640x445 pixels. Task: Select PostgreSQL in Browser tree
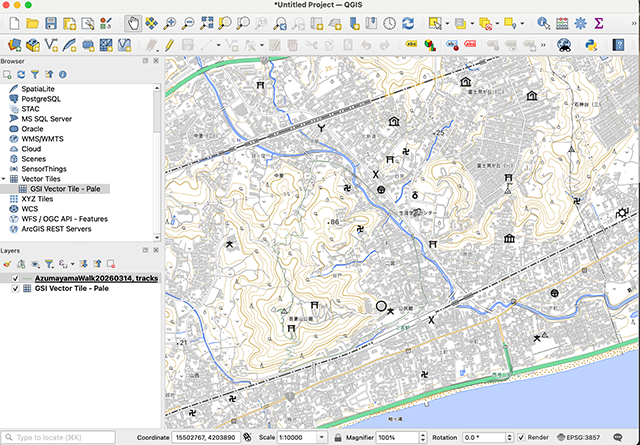(41, 99)
